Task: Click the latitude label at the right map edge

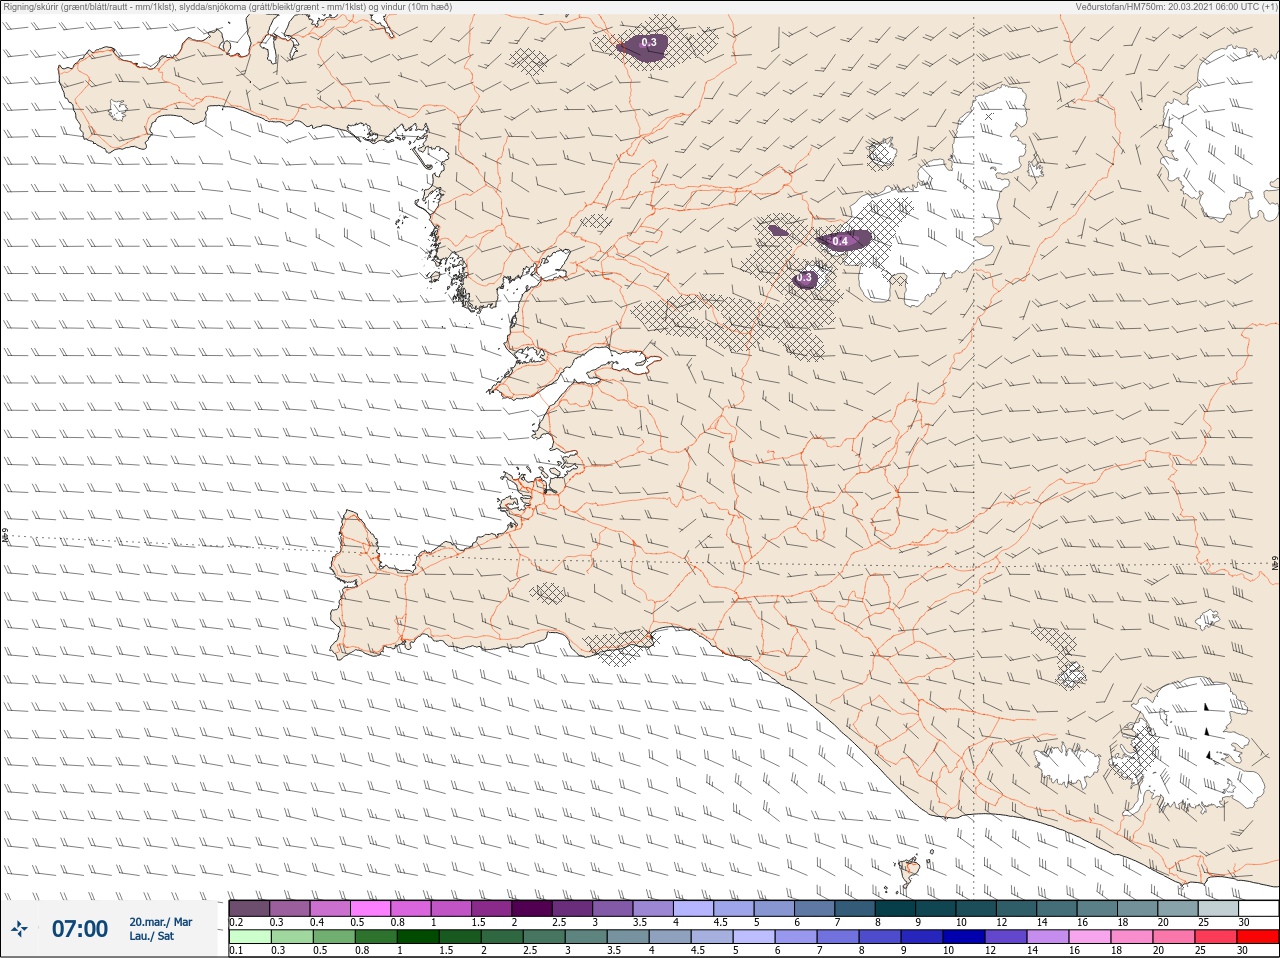Action: point(1275,564)
